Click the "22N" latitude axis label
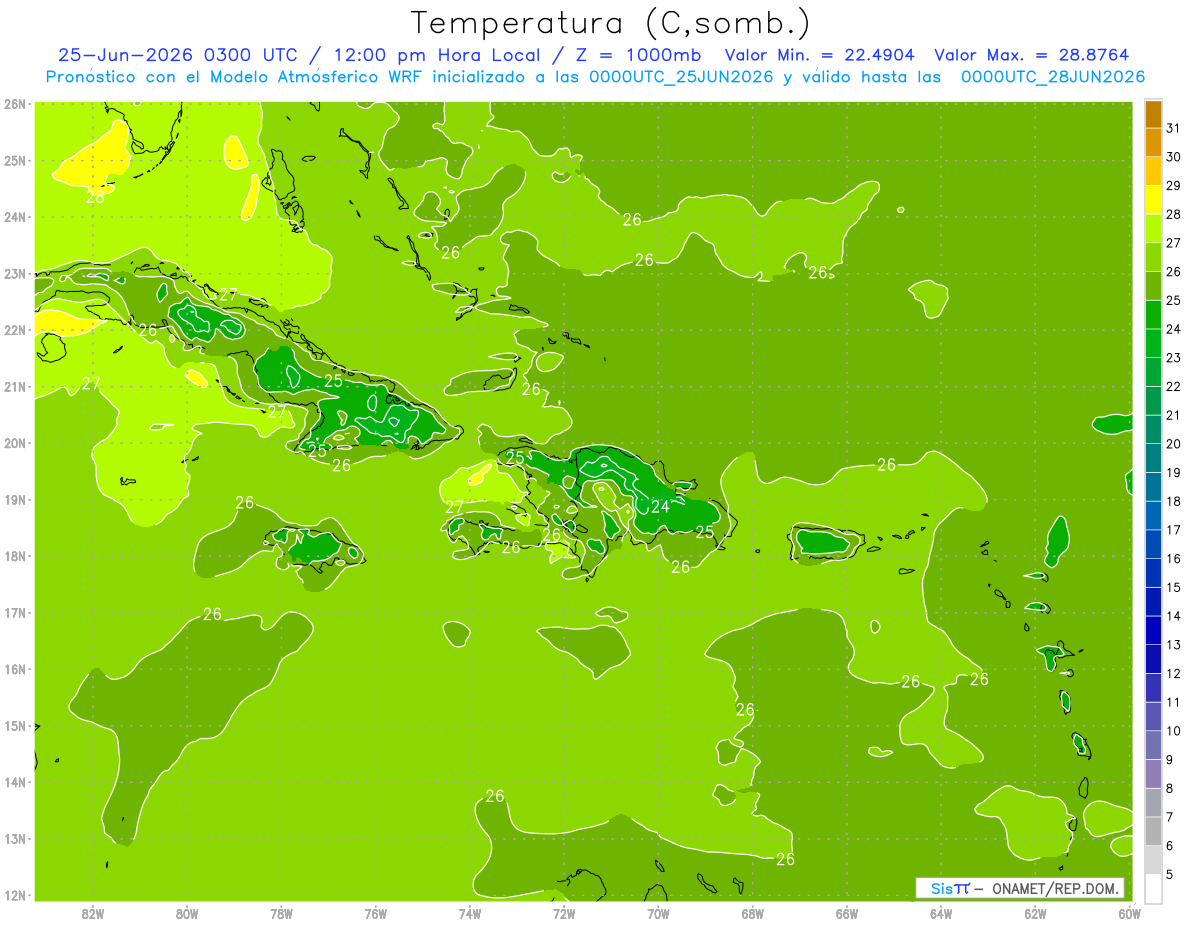 (15, 330)
